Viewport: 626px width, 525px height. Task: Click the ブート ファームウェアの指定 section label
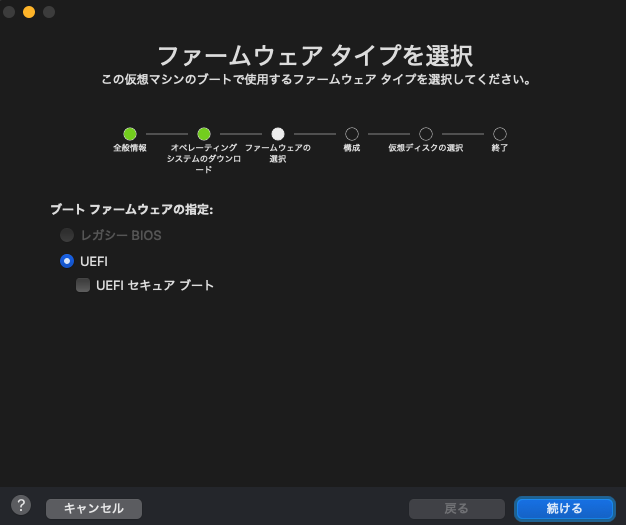coord(132,209)
